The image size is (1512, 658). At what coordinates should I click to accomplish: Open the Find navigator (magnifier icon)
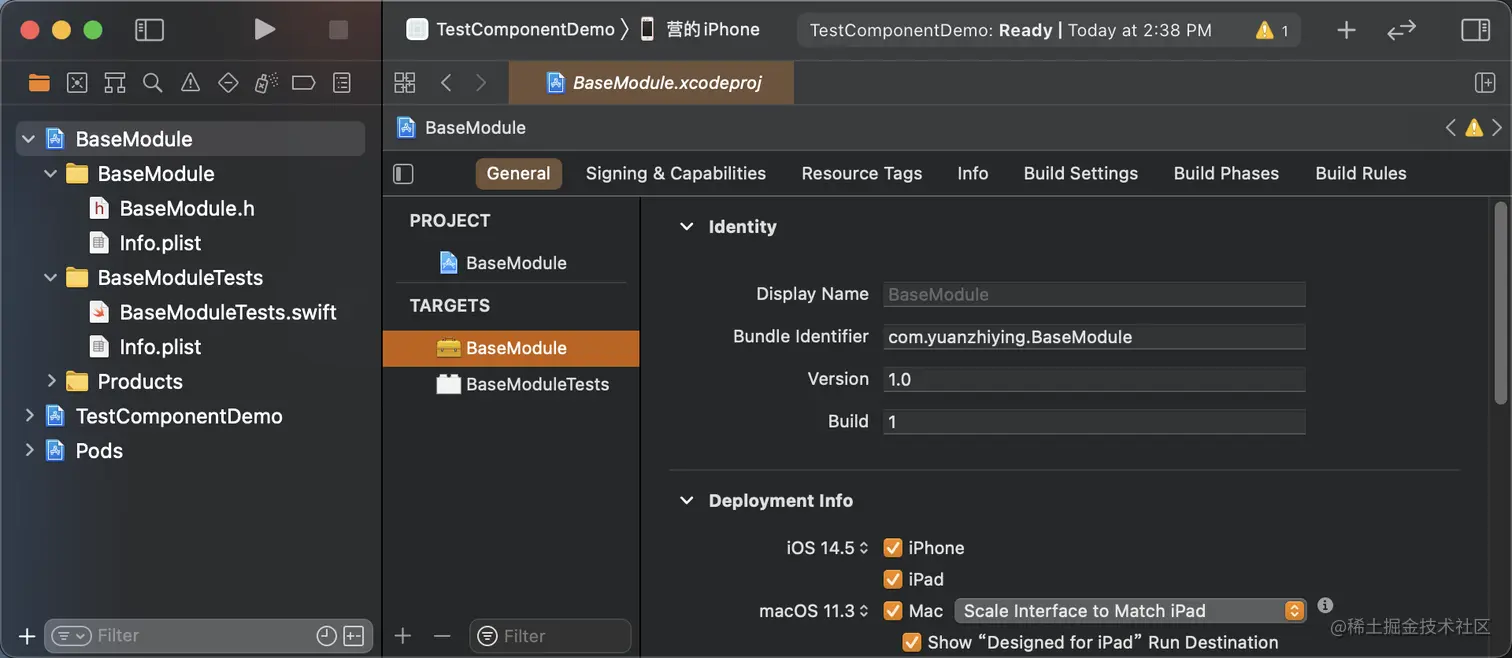(x=152, y=83)
